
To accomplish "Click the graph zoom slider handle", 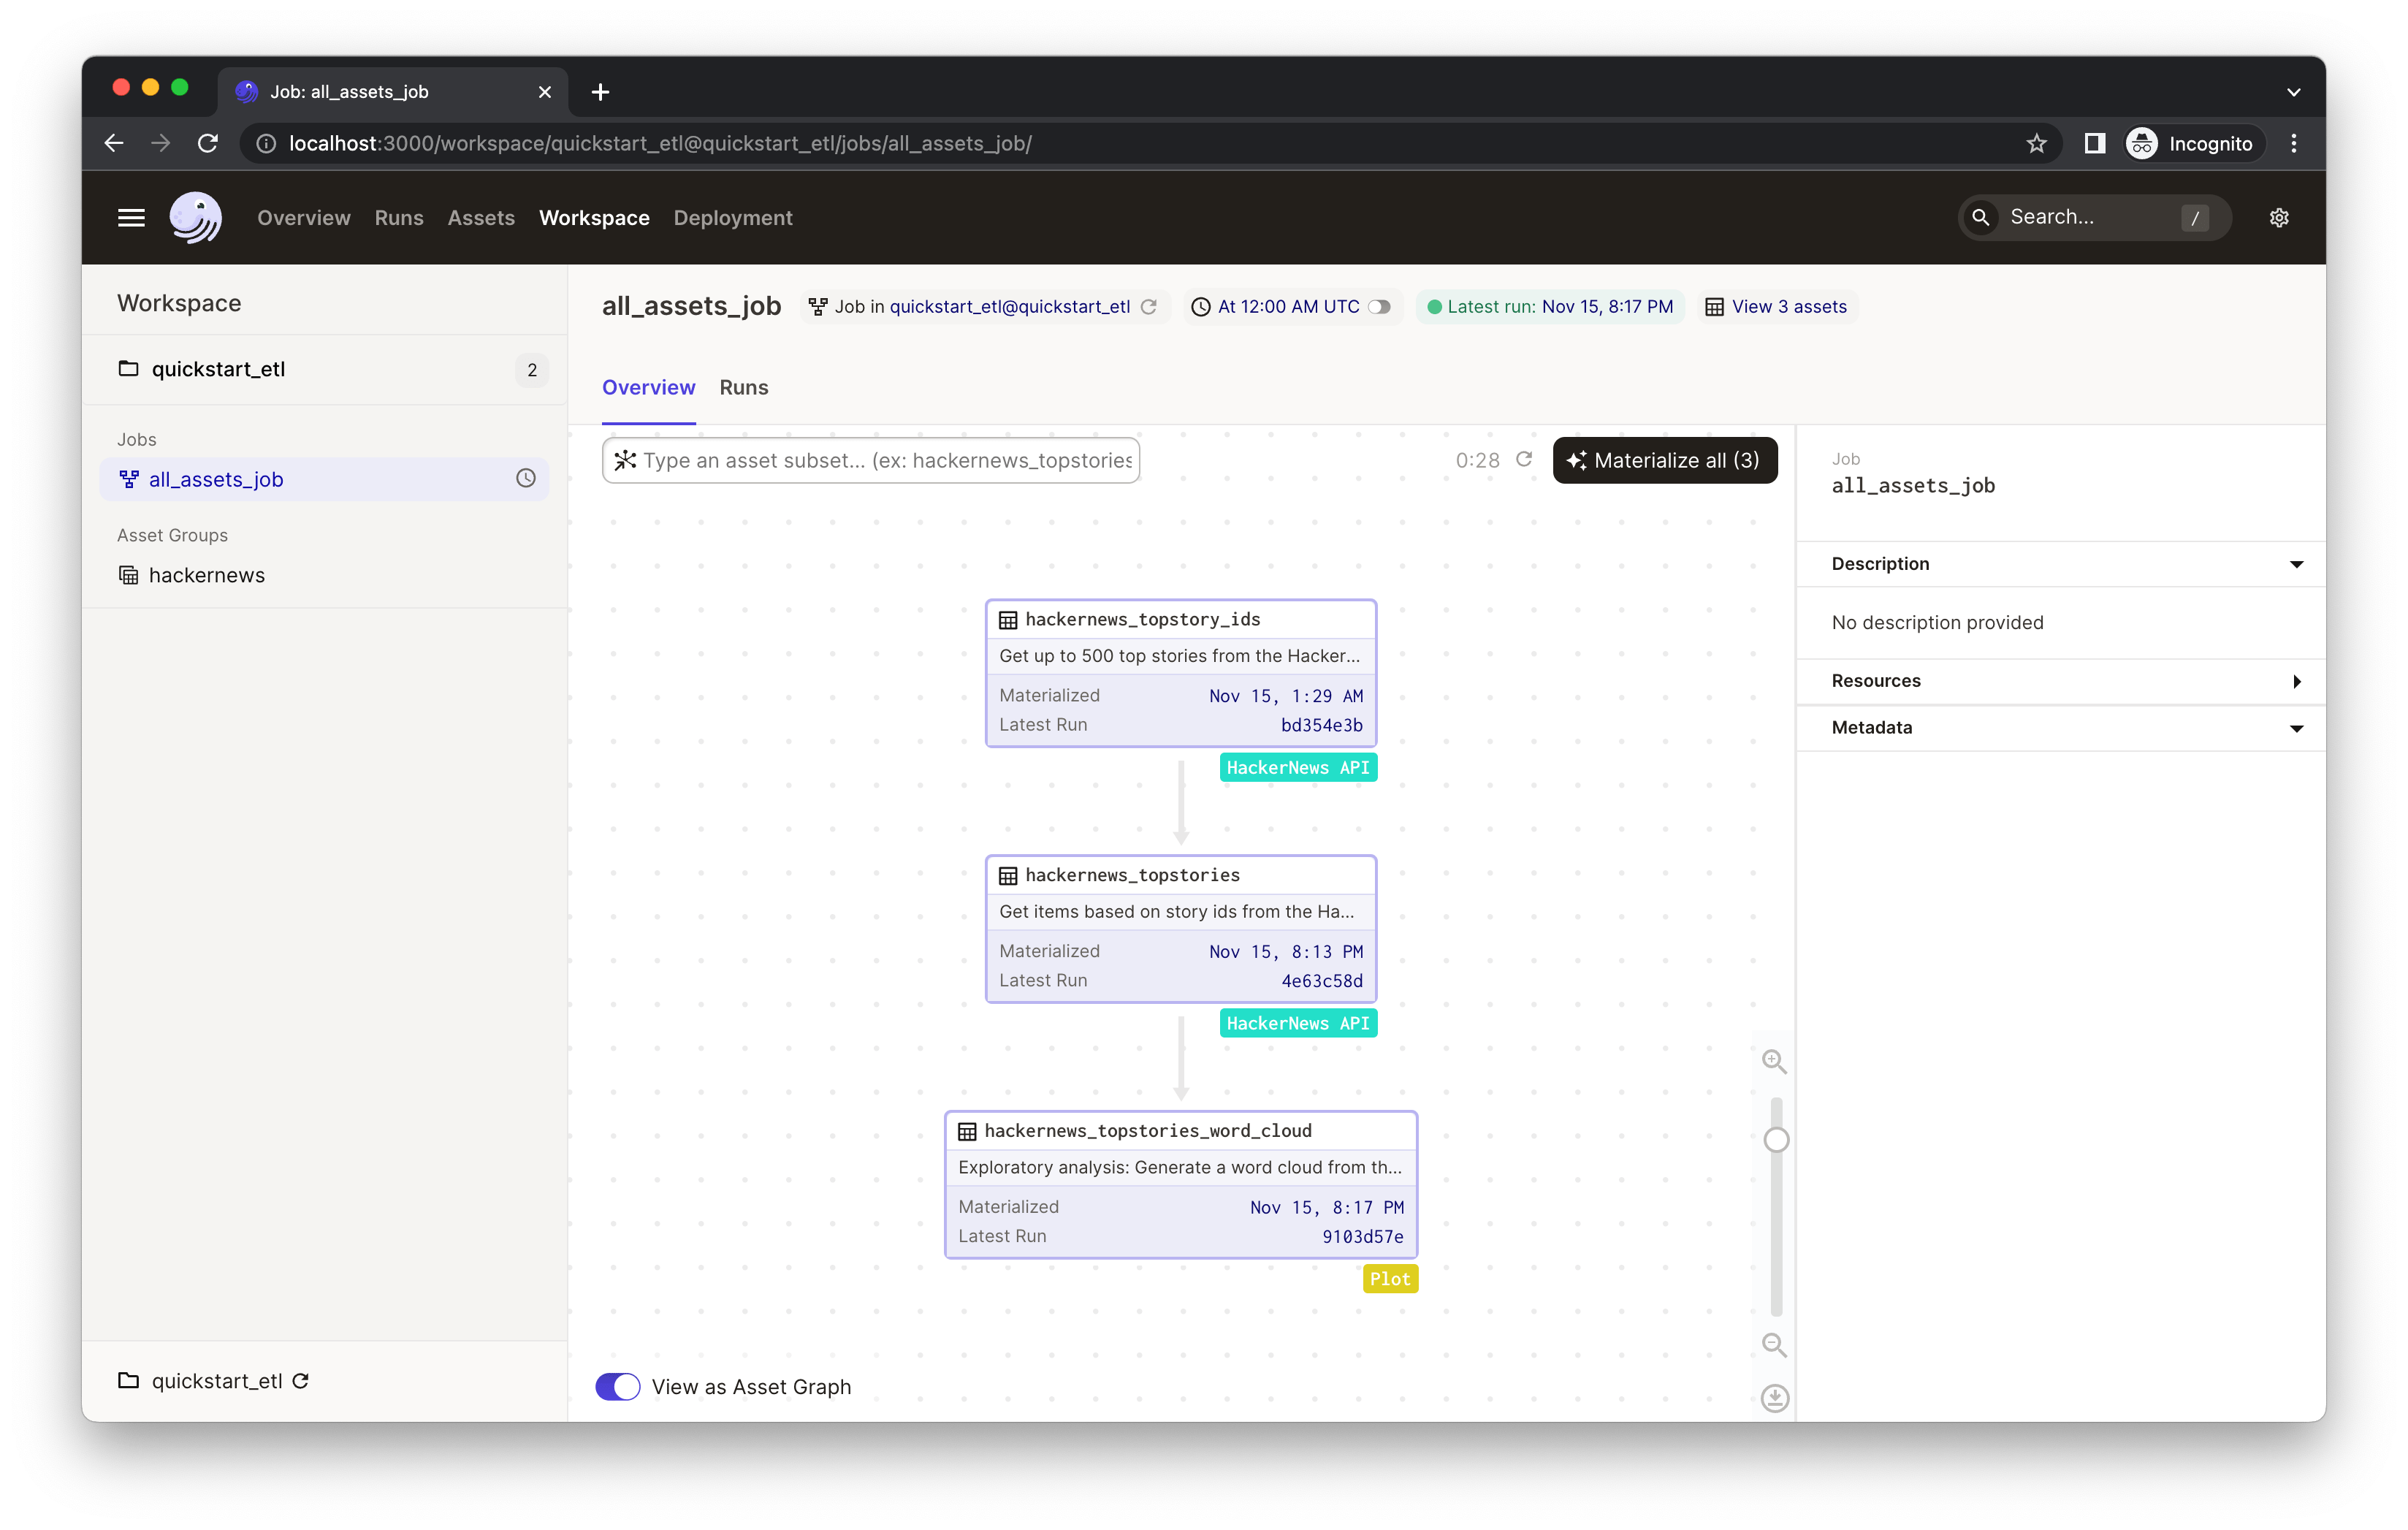I will (1776, 1140).
